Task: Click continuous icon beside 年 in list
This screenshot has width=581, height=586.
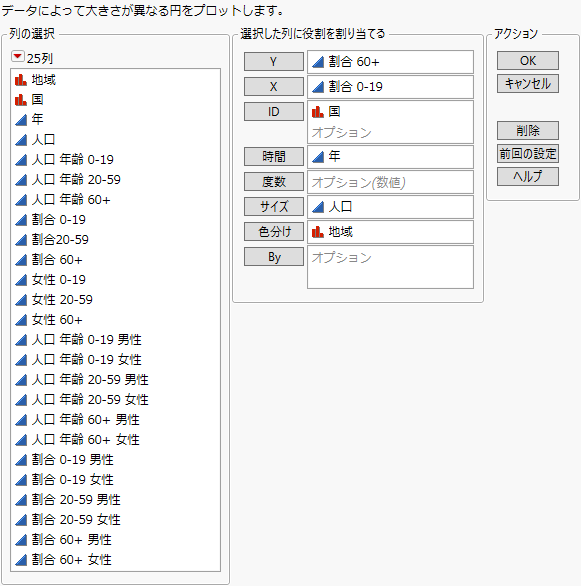Action: (21, 120)
